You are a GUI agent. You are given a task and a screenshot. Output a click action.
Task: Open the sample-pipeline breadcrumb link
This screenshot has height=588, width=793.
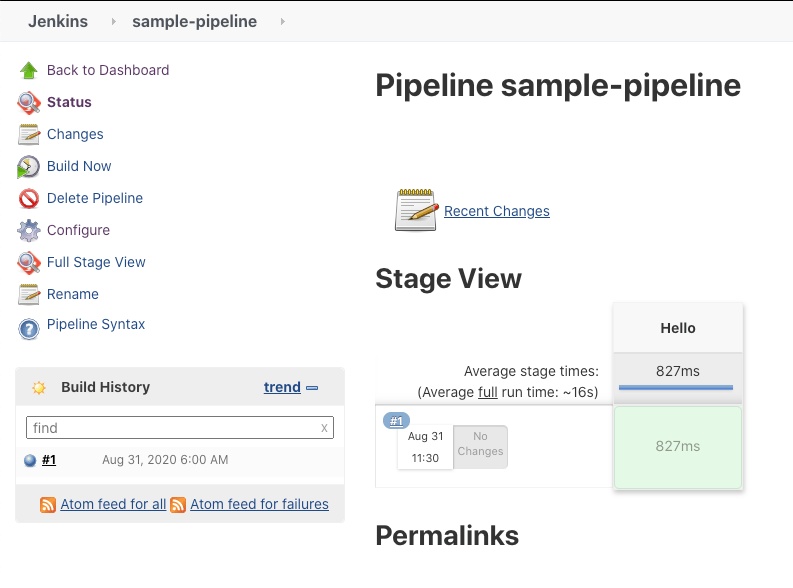(x=195, y=21)
